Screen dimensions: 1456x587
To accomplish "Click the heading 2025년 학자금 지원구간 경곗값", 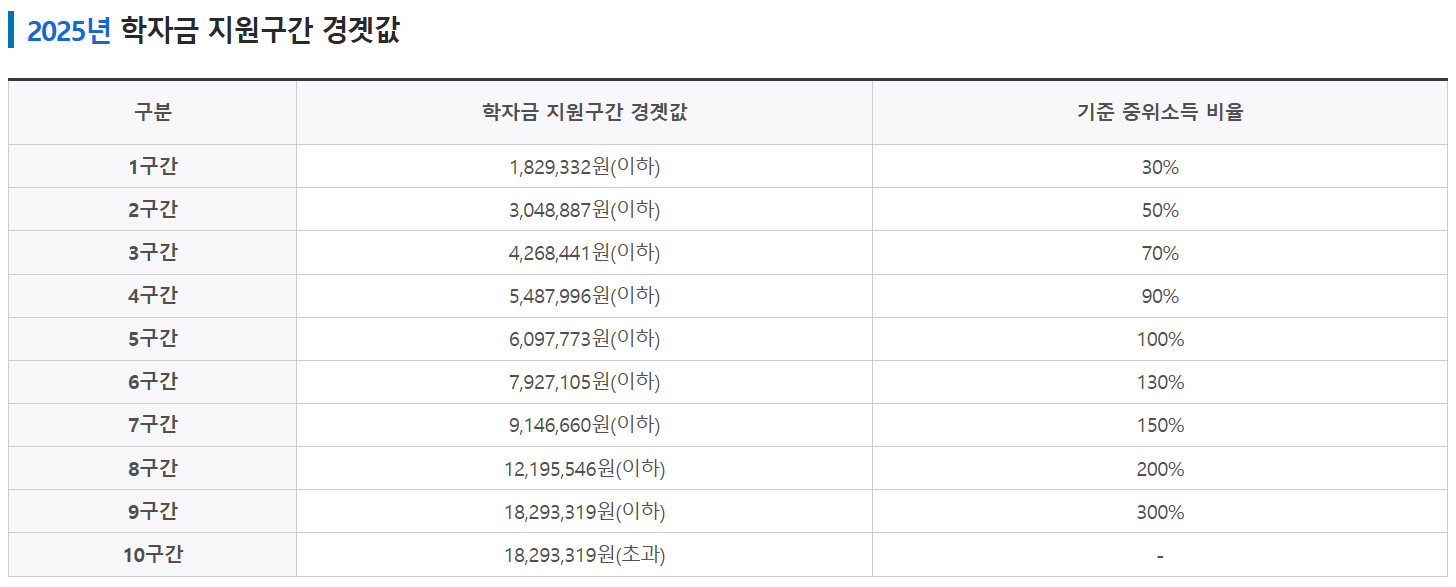I will (x=213, y=30).
